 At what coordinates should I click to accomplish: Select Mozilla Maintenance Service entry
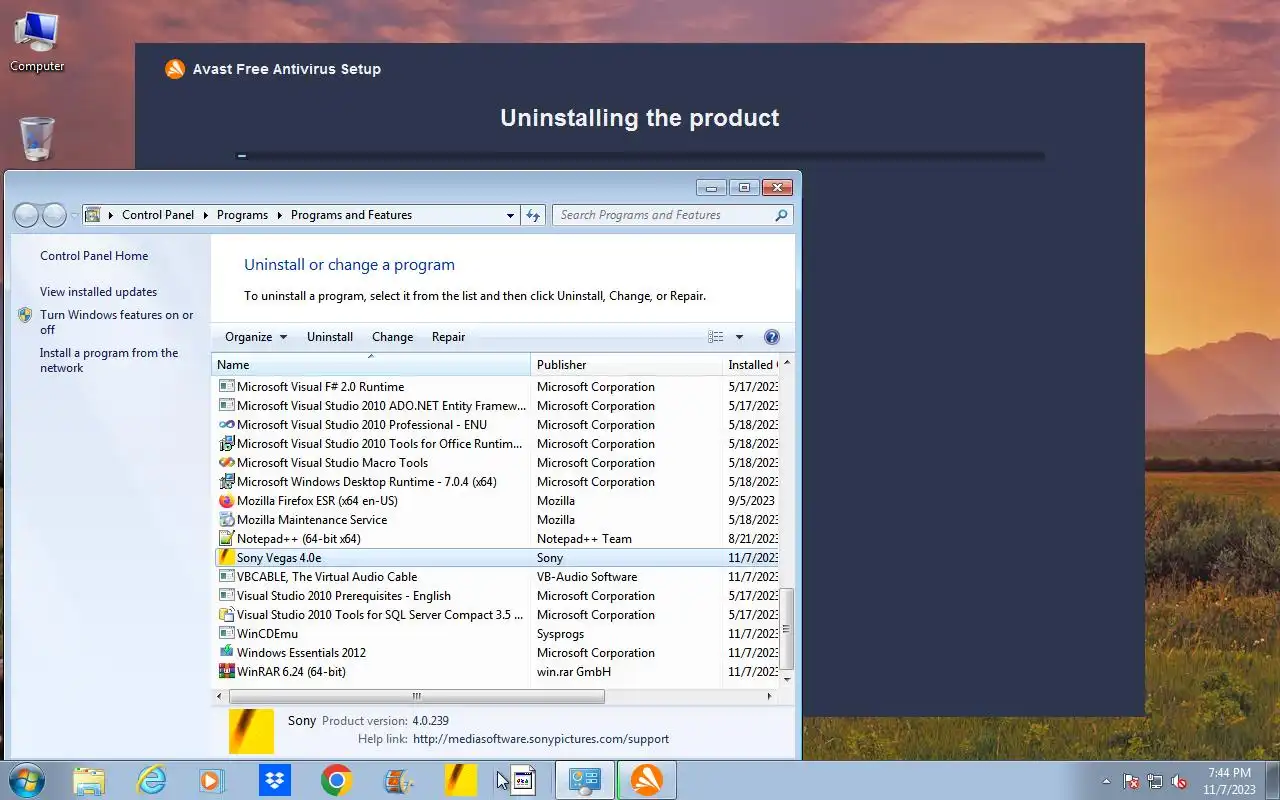tap(497, 520)
